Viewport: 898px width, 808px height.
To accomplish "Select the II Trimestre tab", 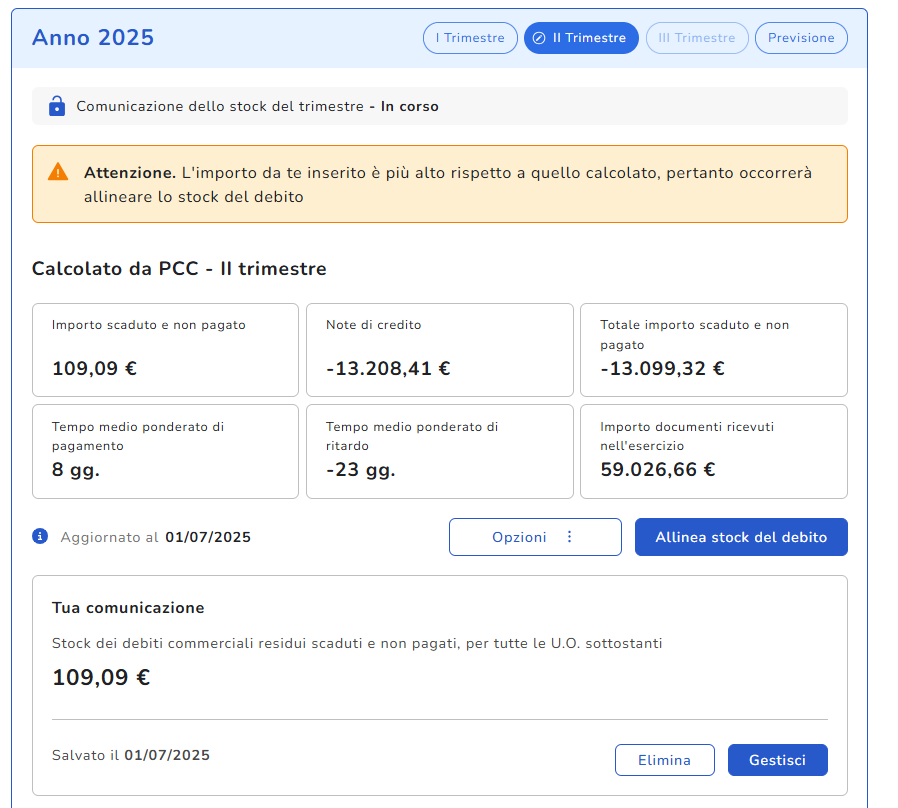I will click(581, 38).
